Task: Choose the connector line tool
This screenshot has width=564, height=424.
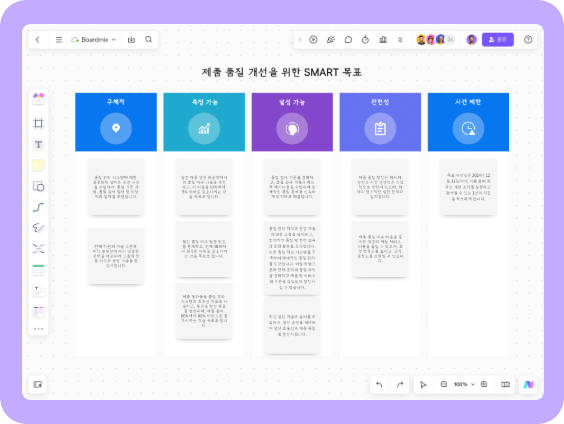Action: pyautogui.click(x=38, y=207)
